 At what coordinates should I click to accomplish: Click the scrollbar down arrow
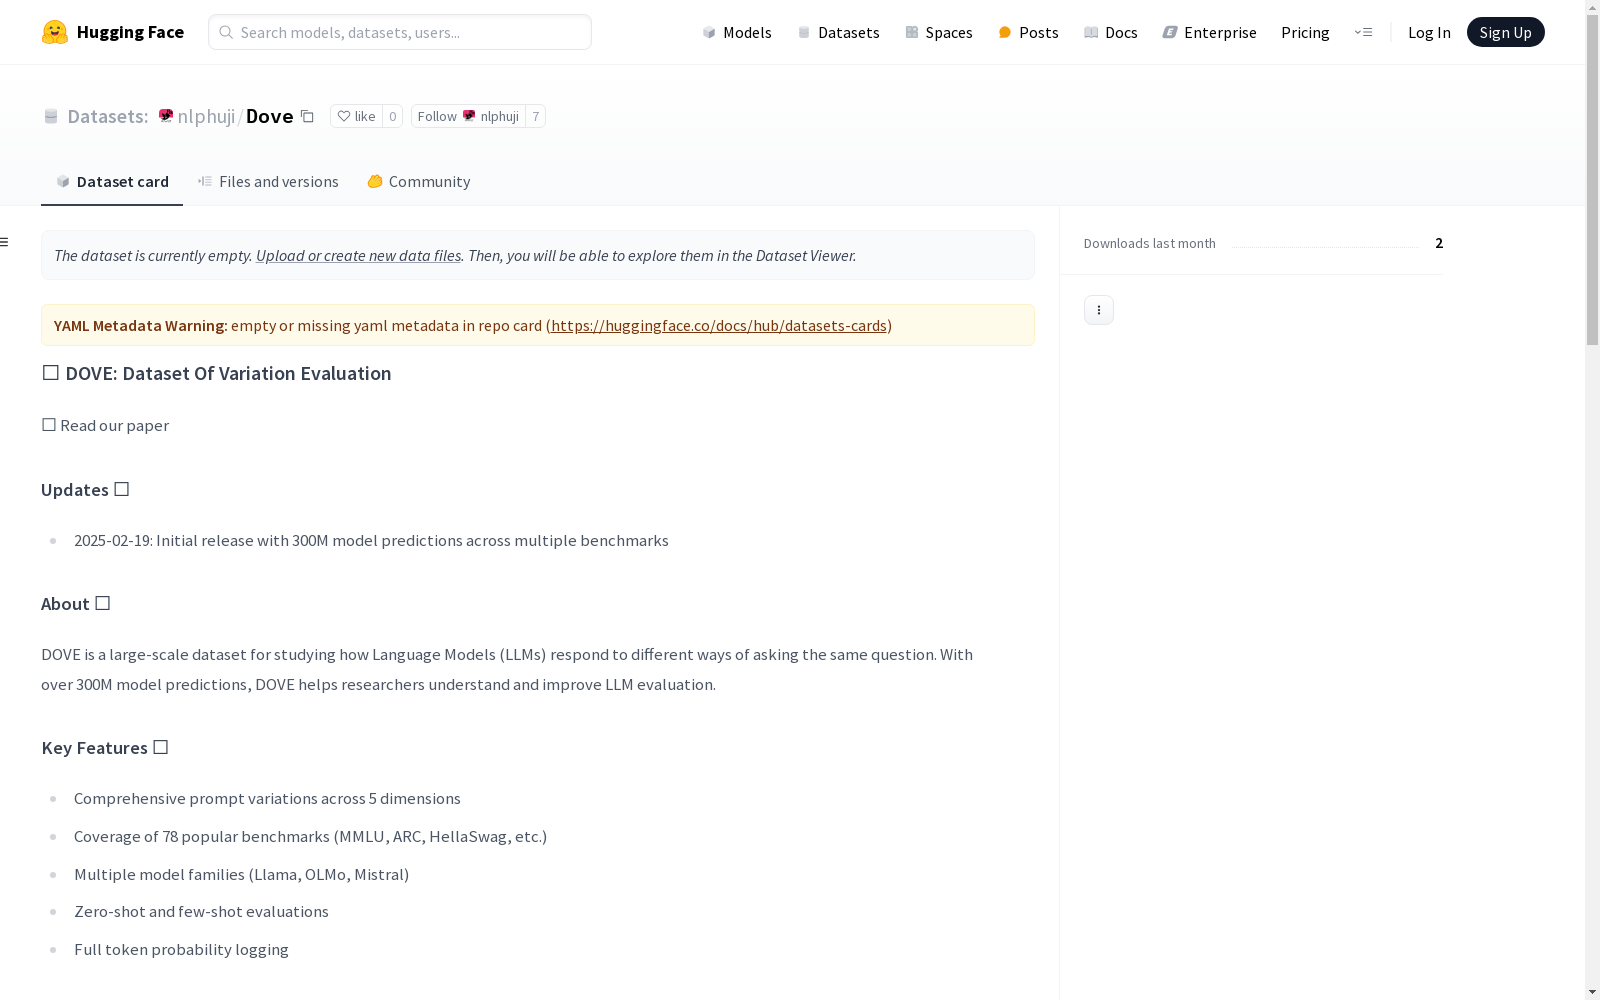[1592, 992]
